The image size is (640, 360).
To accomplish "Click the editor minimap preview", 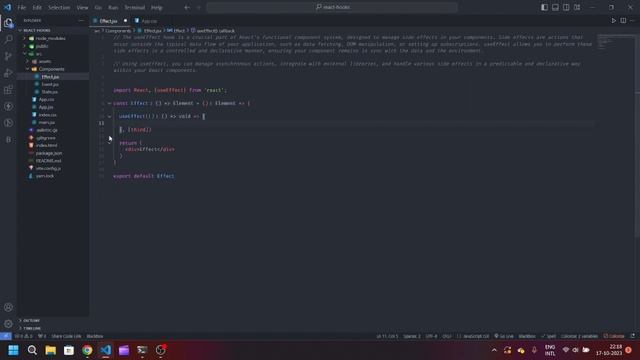I will click(x=616, y=43).
